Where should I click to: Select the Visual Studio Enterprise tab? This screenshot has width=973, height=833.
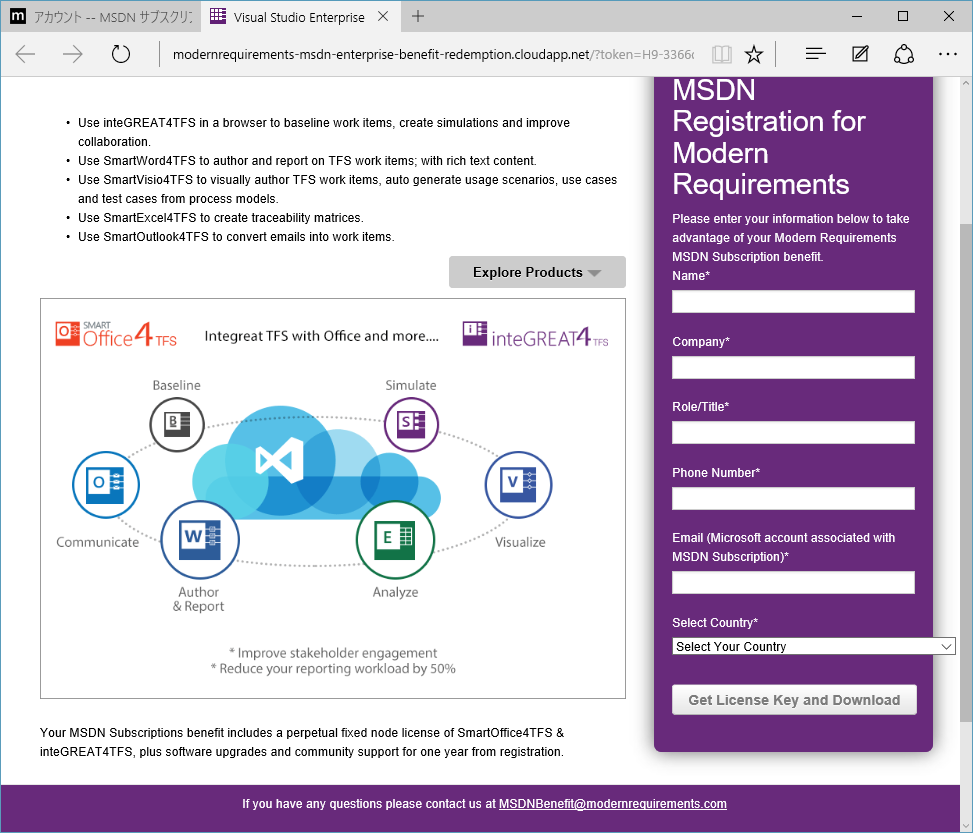pos(301,17)
